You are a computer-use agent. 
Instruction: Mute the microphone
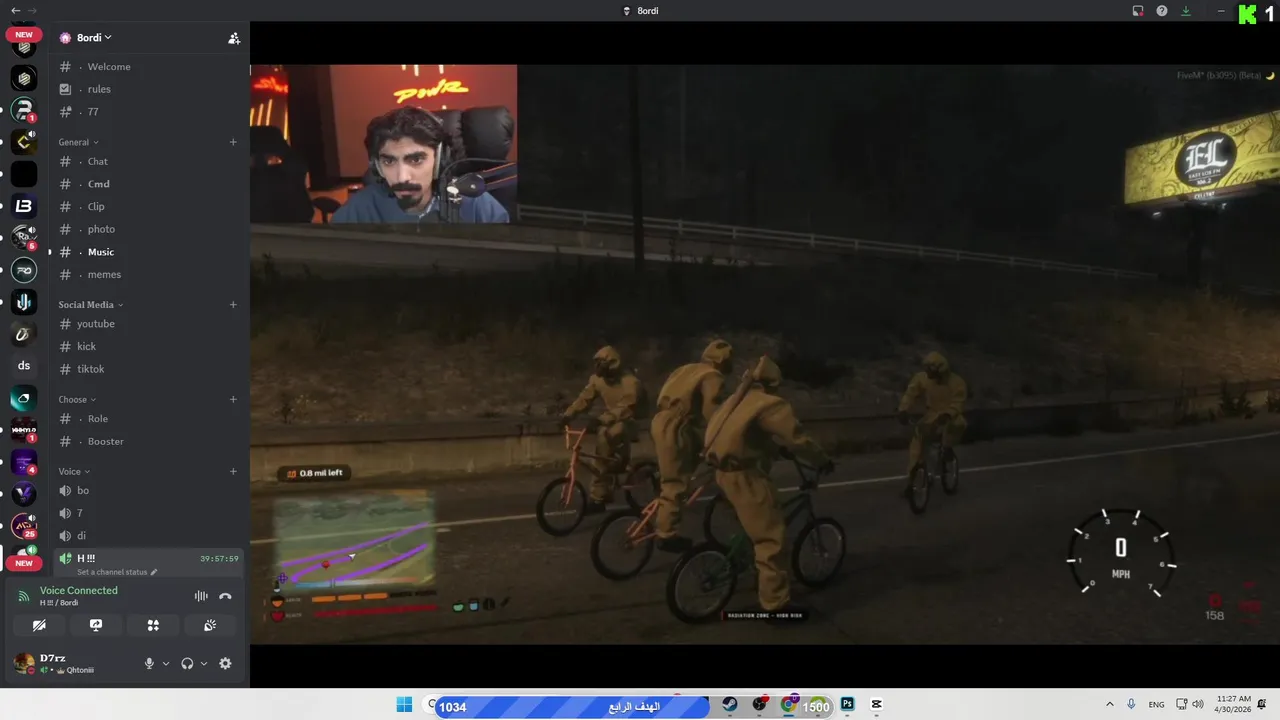pos(149,663)
